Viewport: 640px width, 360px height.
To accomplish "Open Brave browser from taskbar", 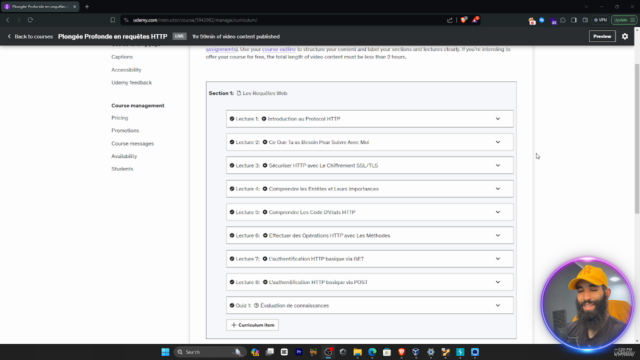I will tap(401, 352).
